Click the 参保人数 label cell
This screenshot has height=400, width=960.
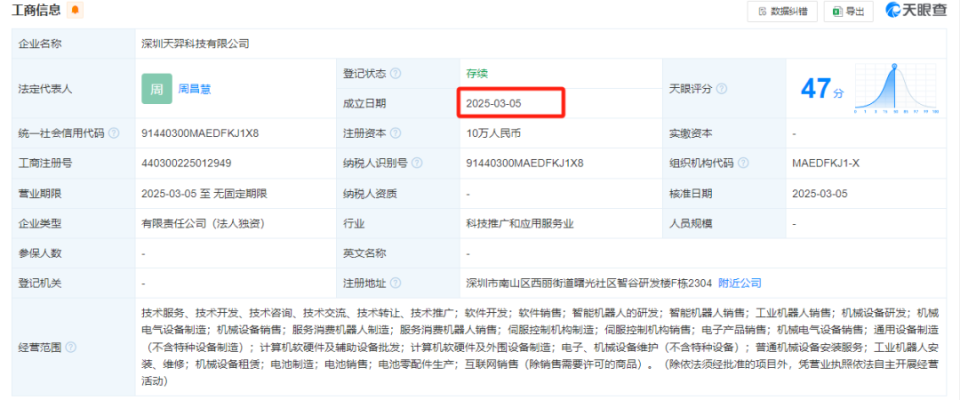pyautogui.click(x=73, y=253)
